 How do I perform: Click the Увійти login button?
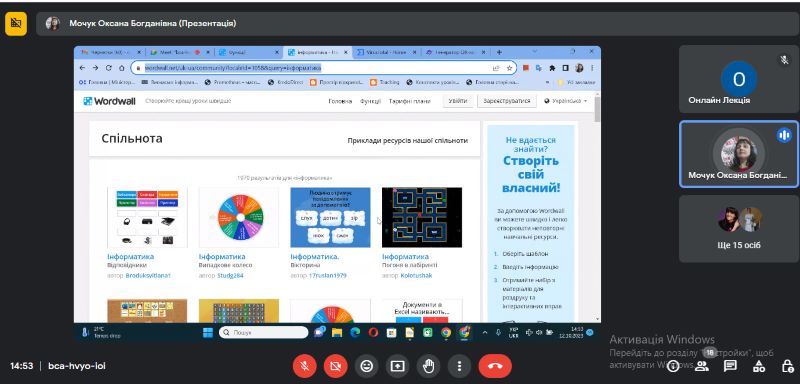point(458,101)
